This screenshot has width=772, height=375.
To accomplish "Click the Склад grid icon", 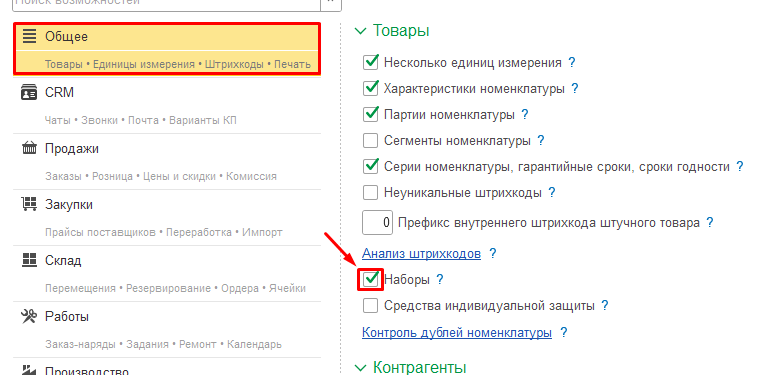I will [x=30, y=260].
